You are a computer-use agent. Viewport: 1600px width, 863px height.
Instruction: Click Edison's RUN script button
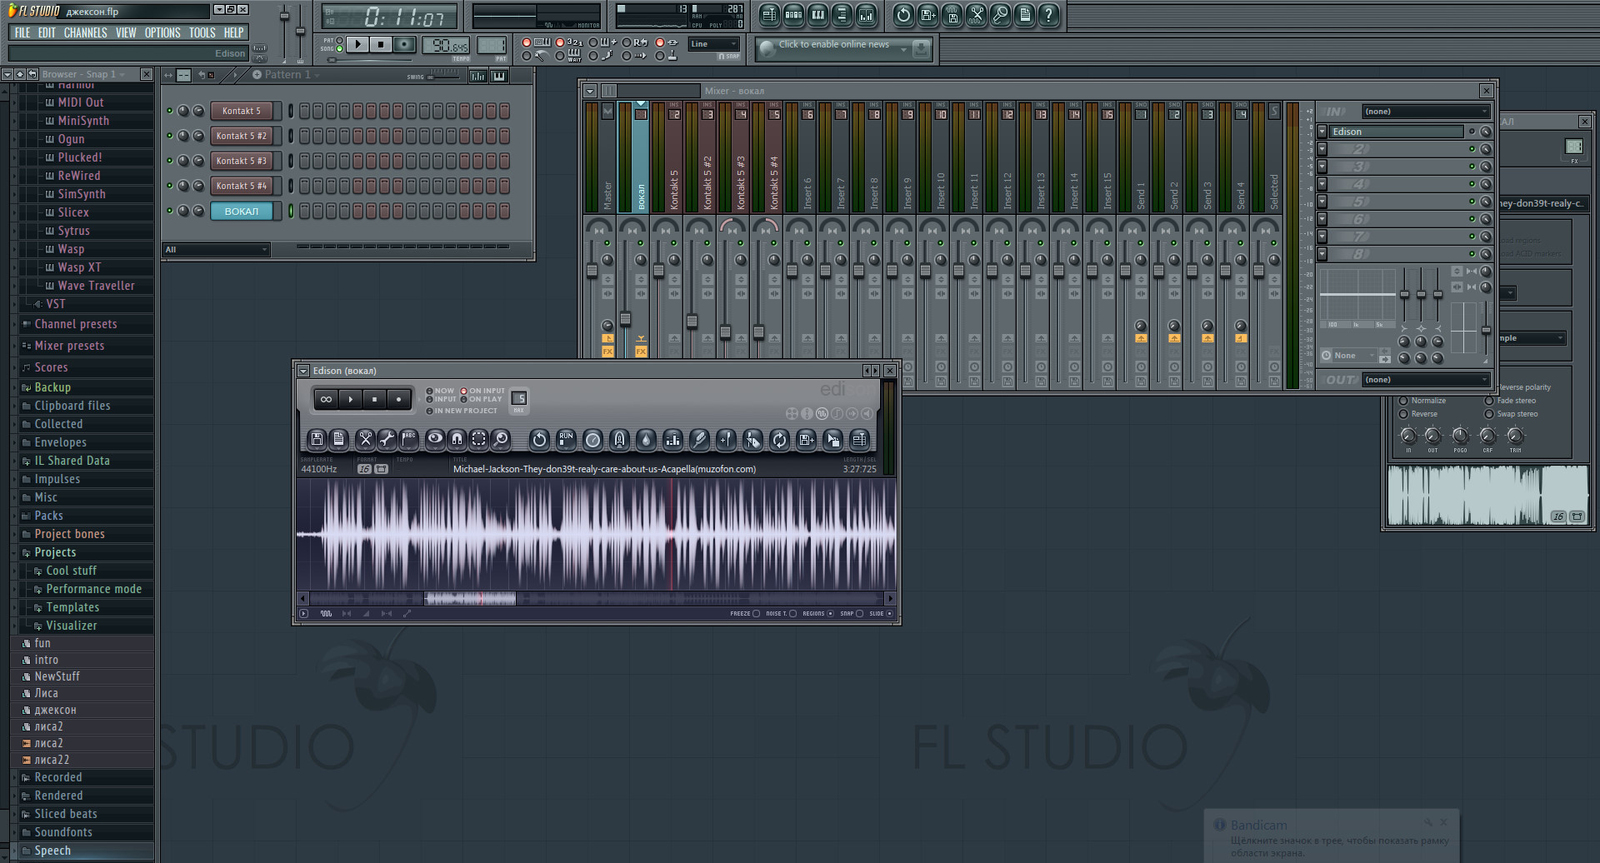click(x=566, y=439)
